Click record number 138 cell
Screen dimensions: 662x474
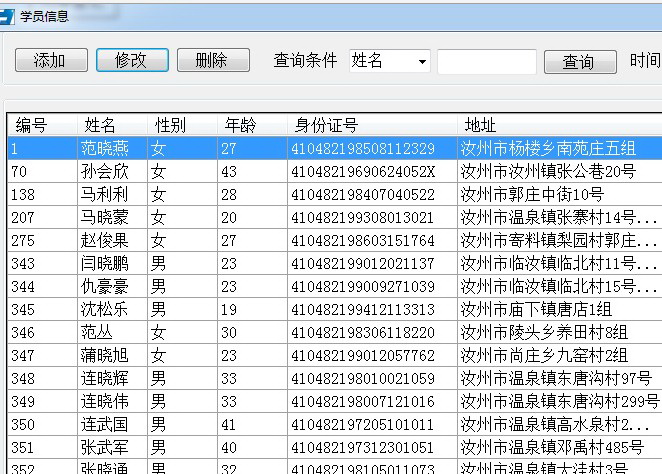click(42, 194)
